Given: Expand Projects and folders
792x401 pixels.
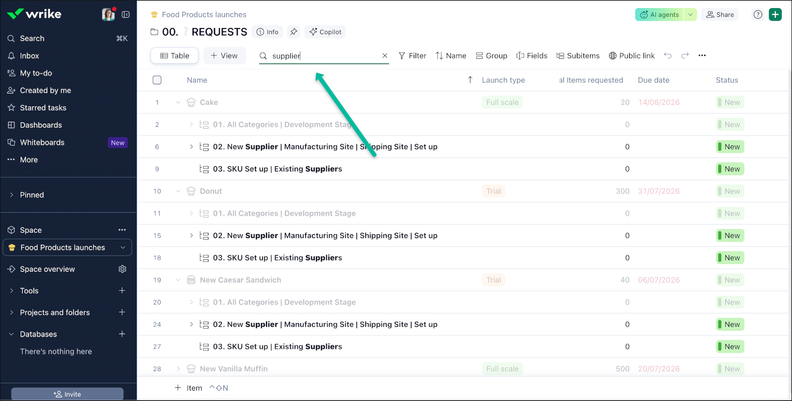Looking at the screenshot, I should pos(11,313).
